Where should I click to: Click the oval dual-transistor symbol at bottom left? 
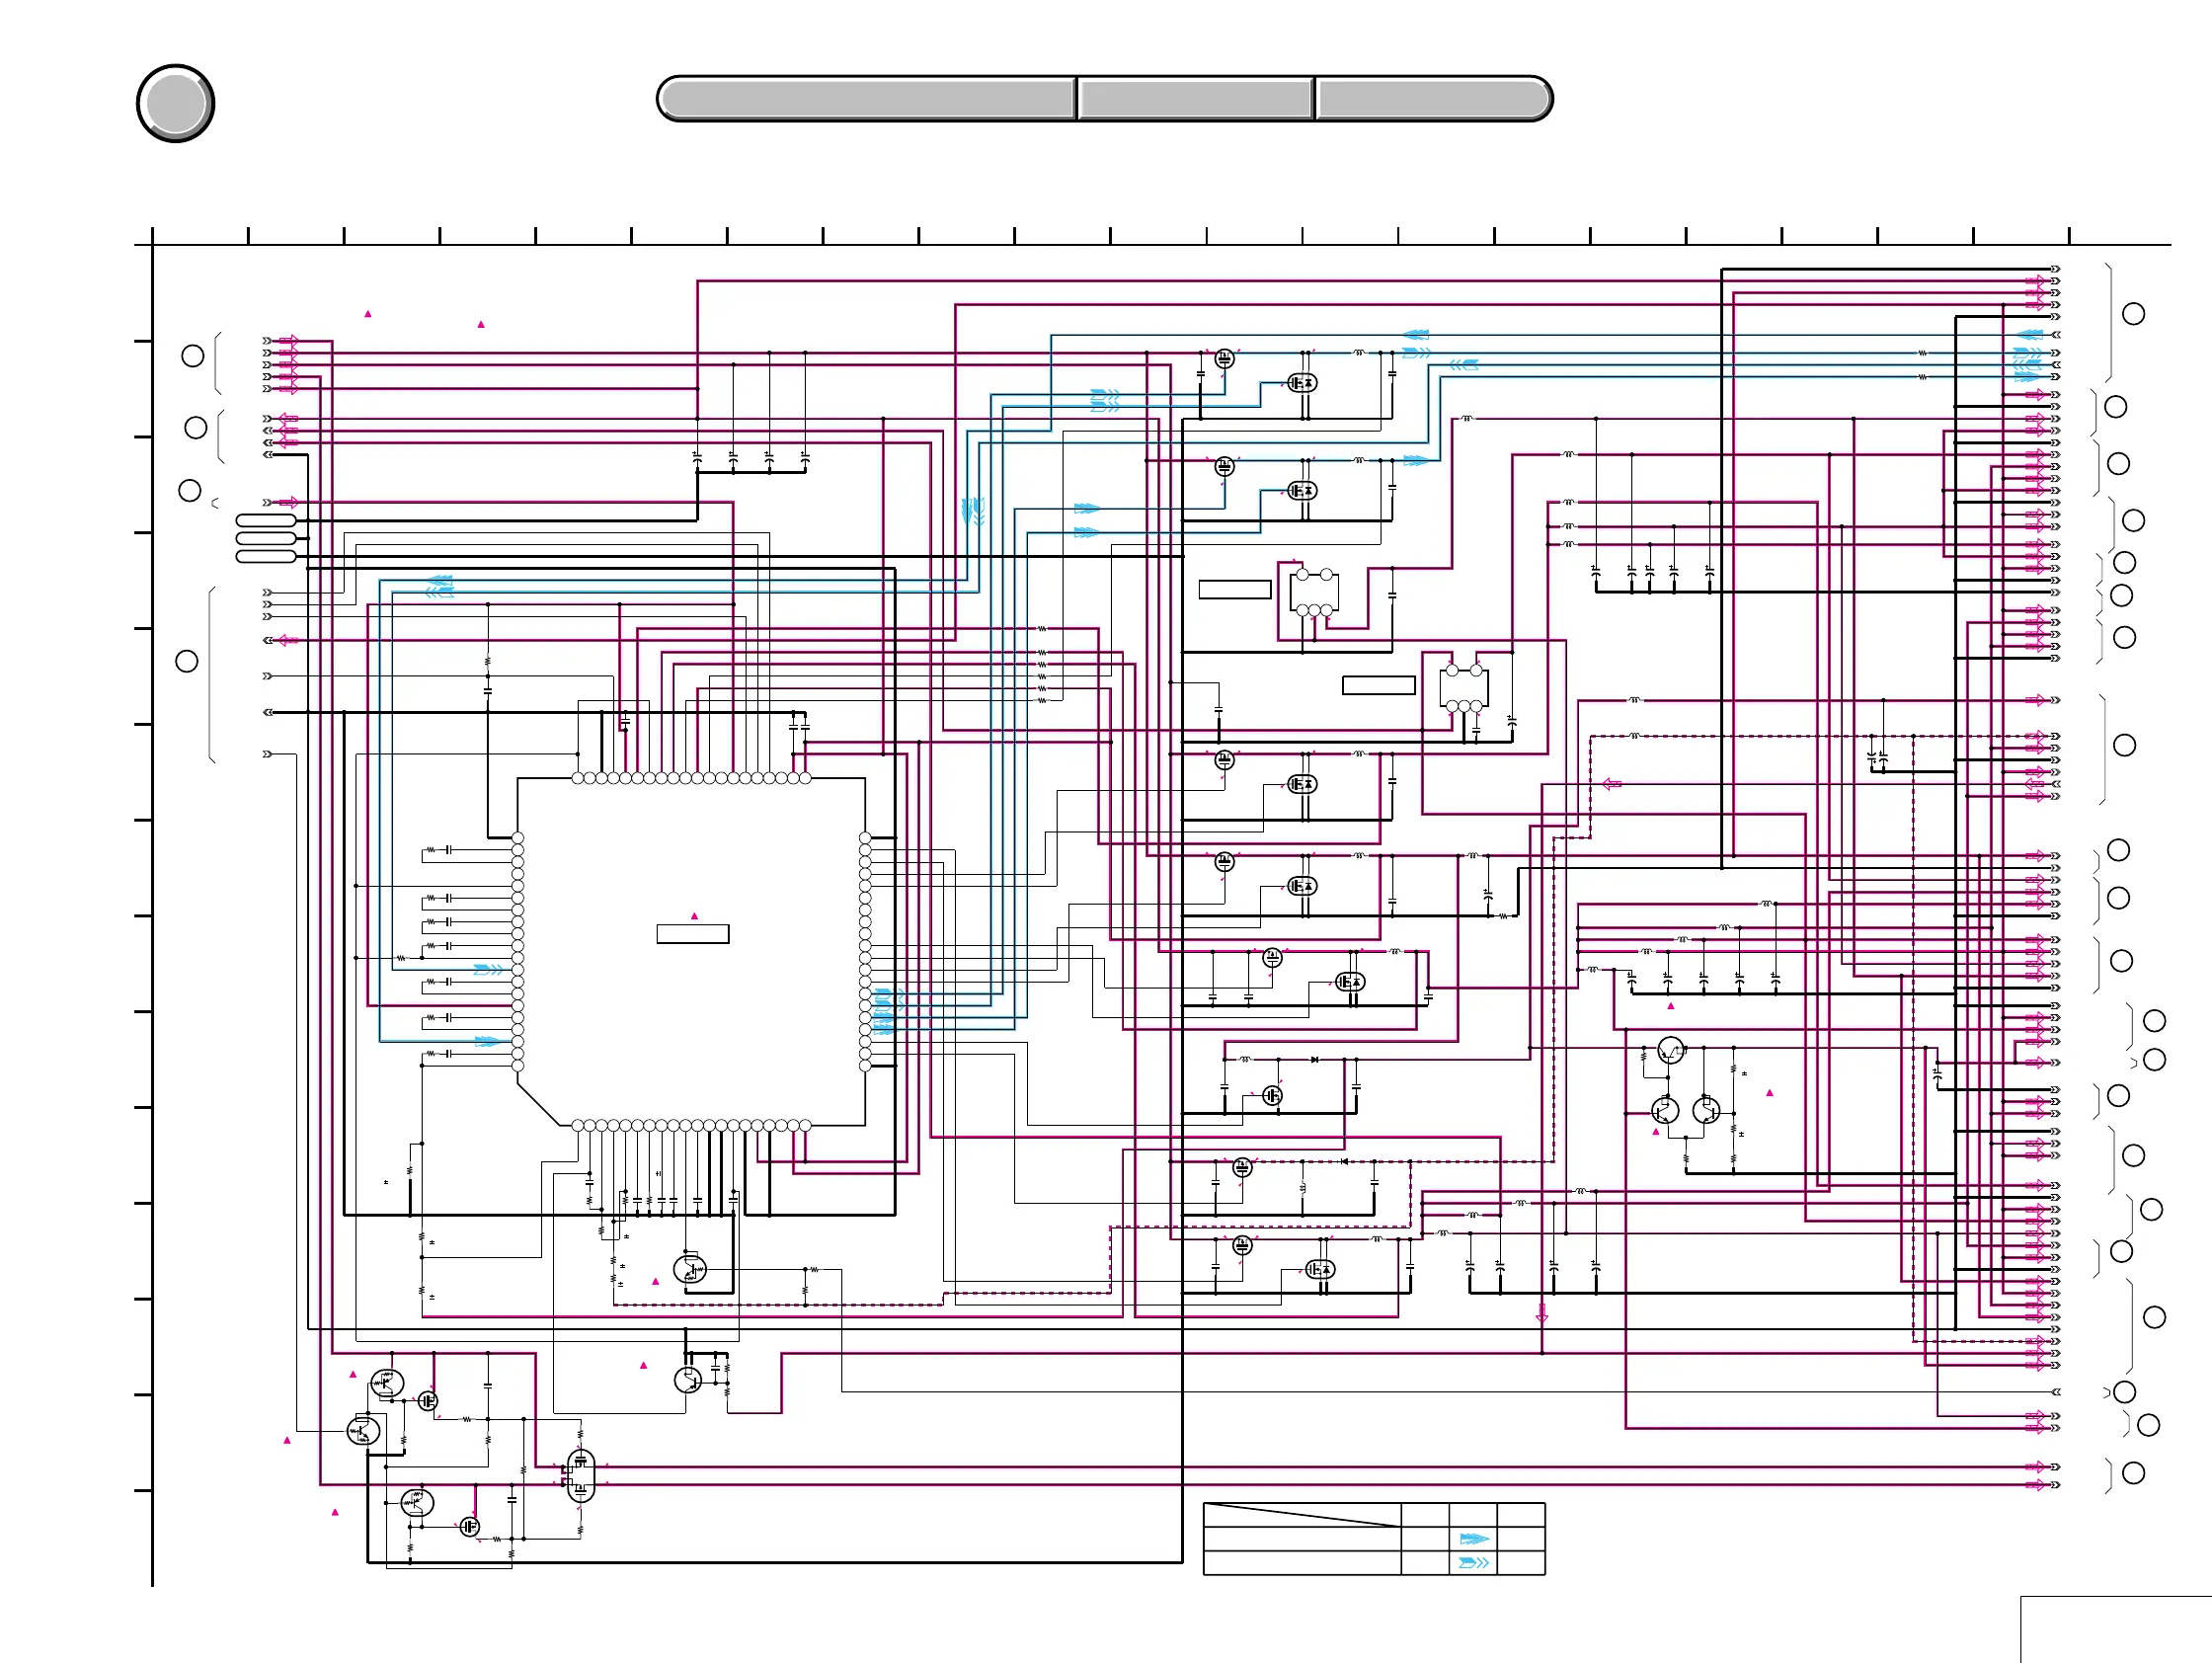[x=581, y=1476]
